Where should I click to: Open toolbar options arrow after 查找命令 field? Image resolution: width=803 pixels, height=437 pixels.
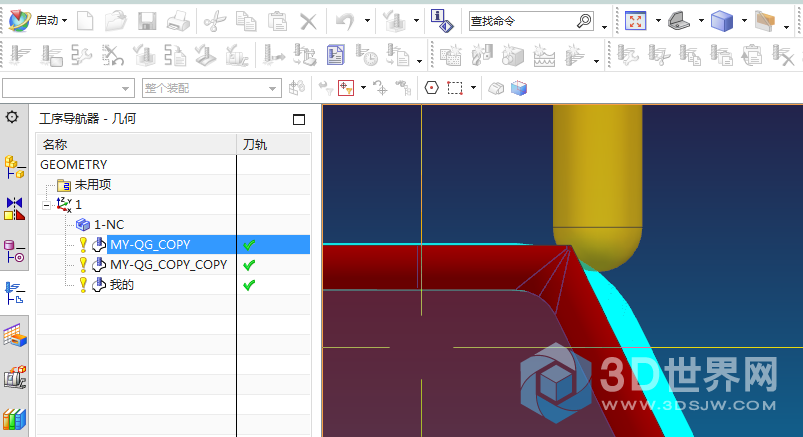pos(604,27)
